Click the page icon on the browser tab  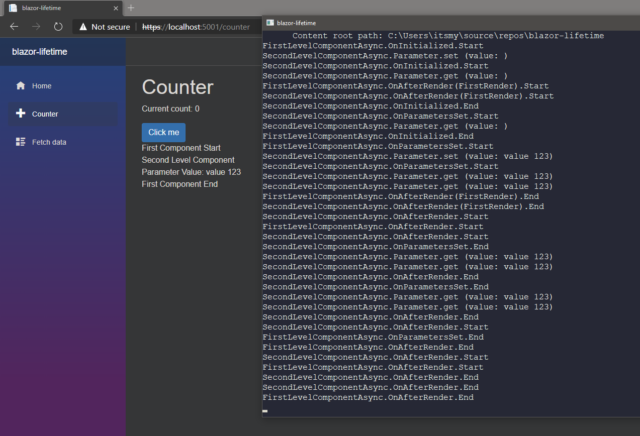(12, 8)
